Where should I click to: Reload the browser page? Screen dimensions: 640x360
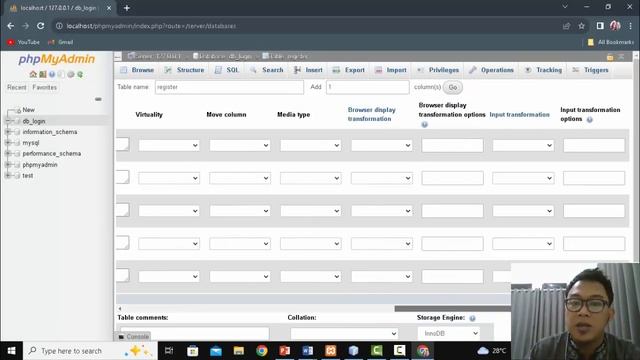click(40, 26)
